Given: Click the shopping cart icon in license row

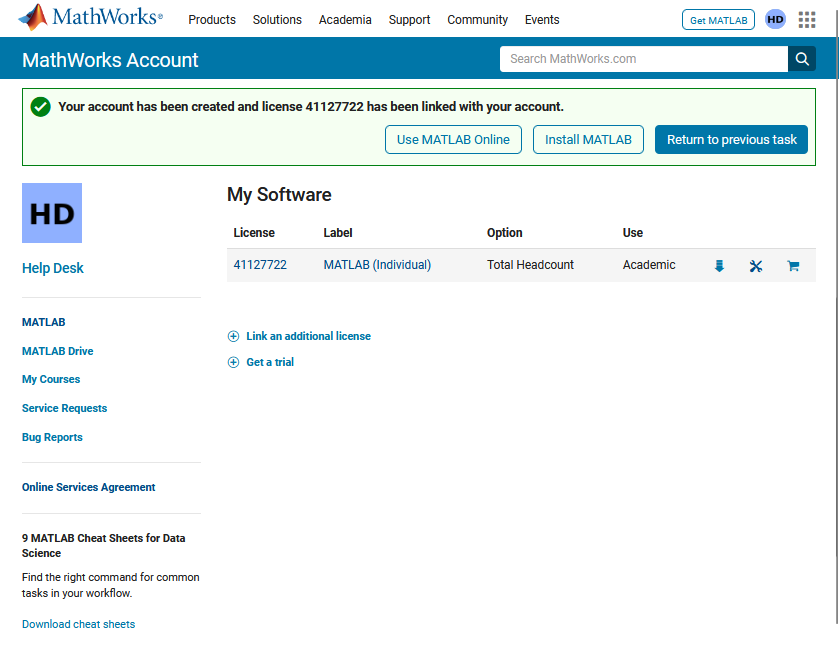Looking at the screenshot, I should click(793, 266).
